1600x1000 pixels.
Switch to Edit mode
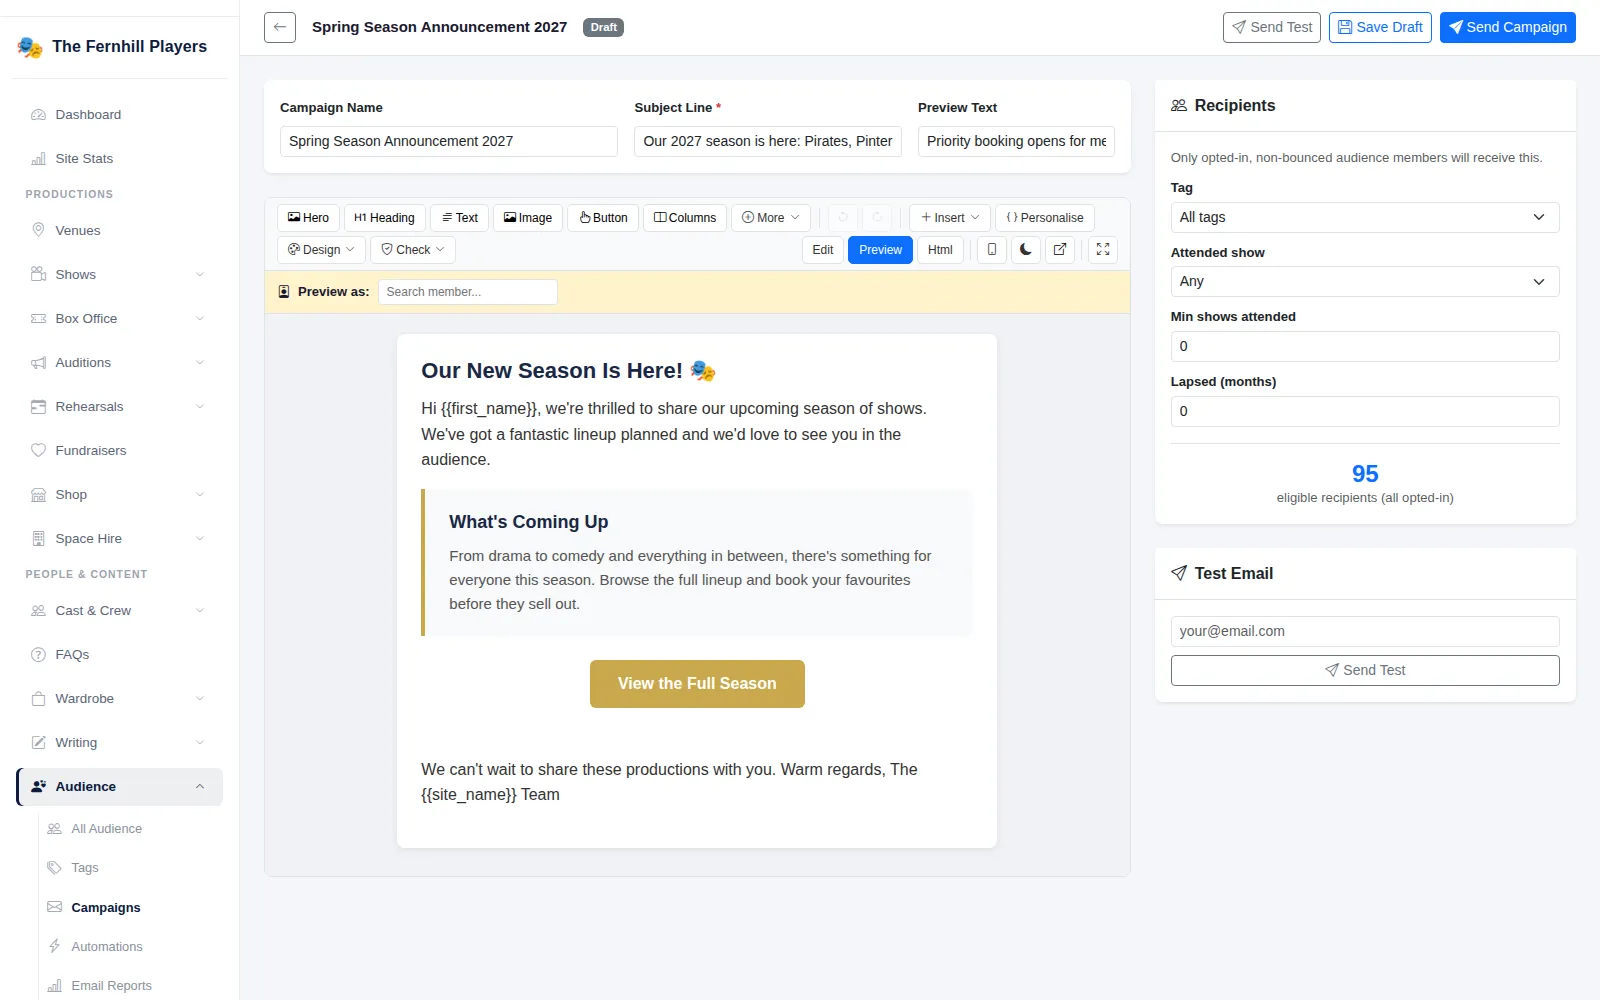click(823, 250)
